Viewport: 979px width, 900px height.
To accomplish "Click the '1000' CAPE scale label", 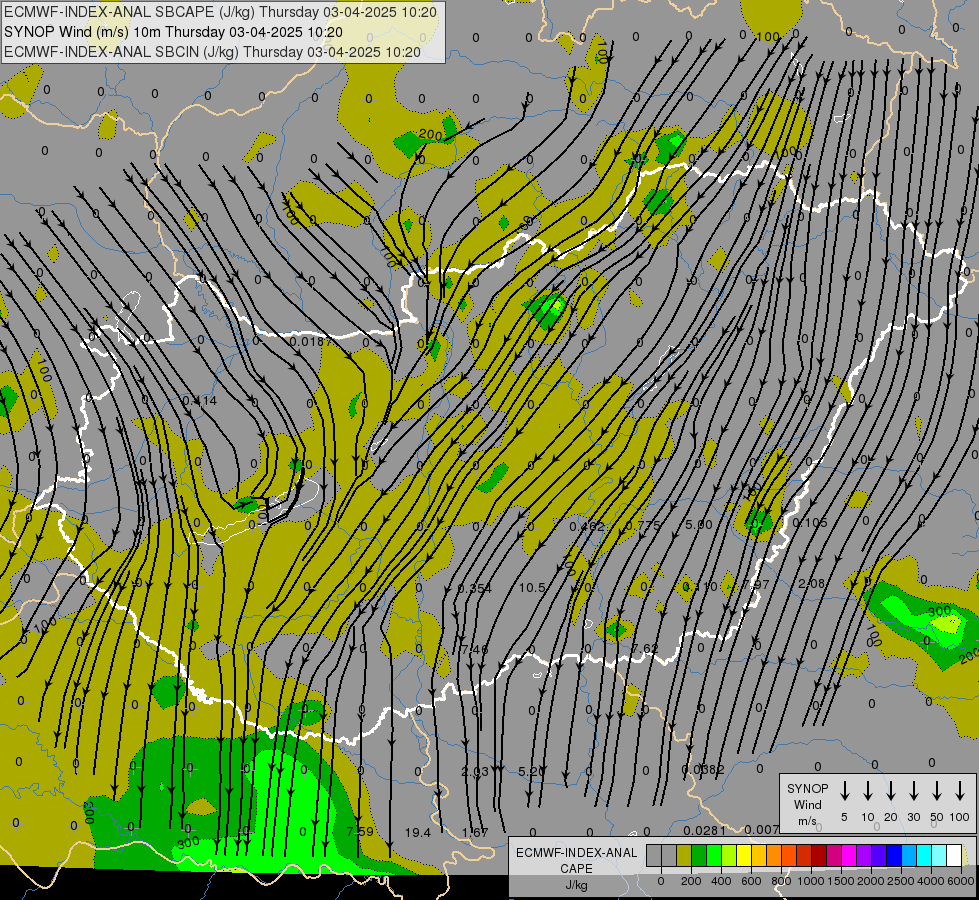I will tap(810, 881).
